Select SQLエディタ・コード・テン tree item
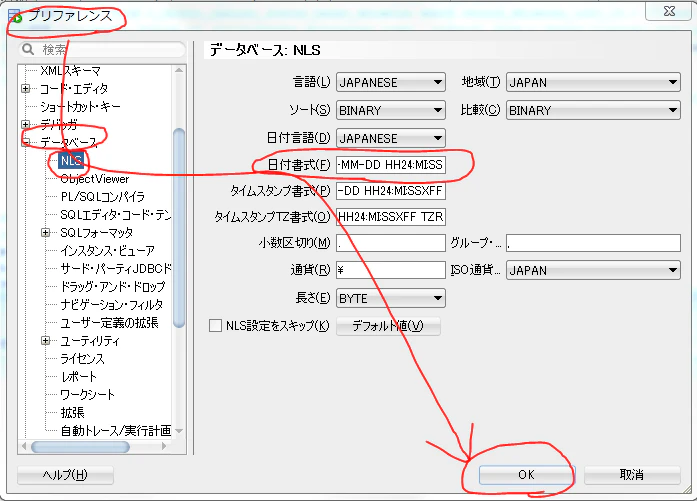The height and width of the screenshot is (501, 697). [116, 215]
